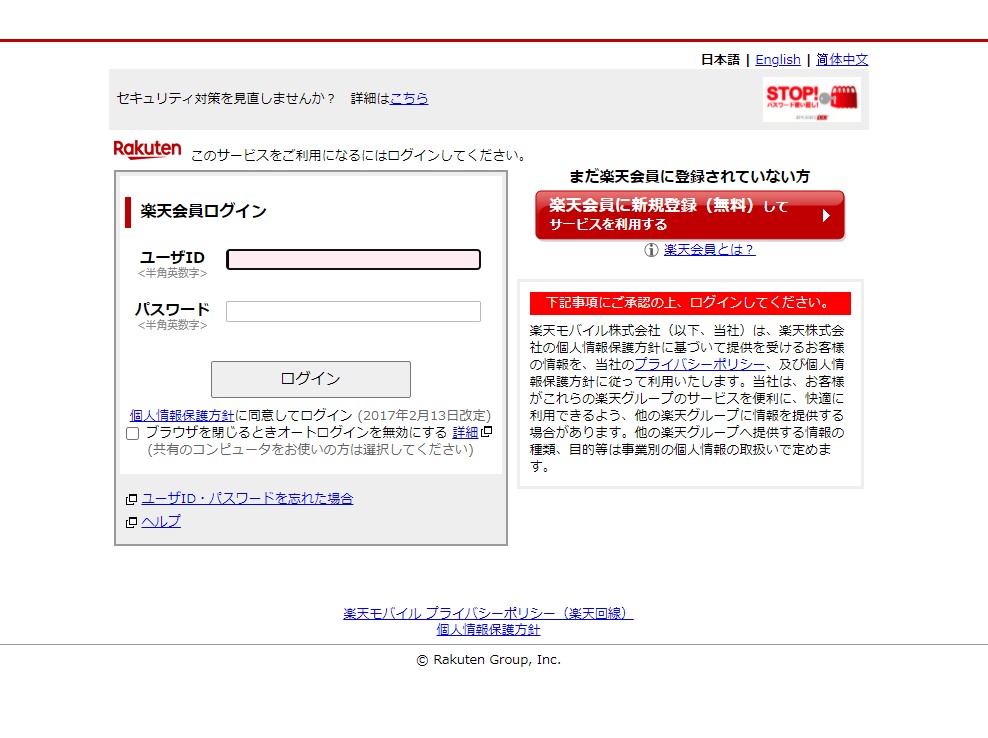988x738 pixels.
Task: Switch language to 简体中文
Action: pos(842,60)
